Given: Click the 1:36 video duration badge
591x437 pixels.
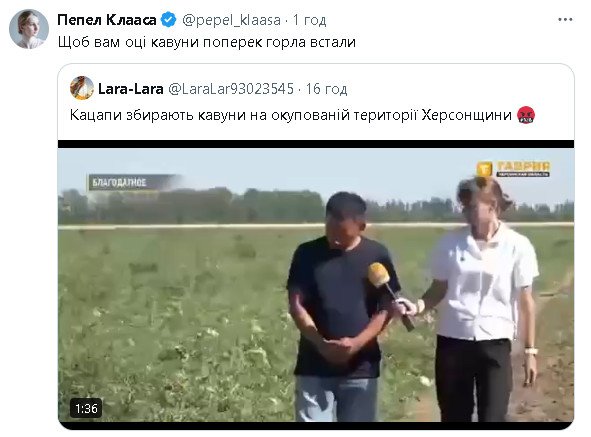Looking at the screenshot, I should tap(86, 408).
